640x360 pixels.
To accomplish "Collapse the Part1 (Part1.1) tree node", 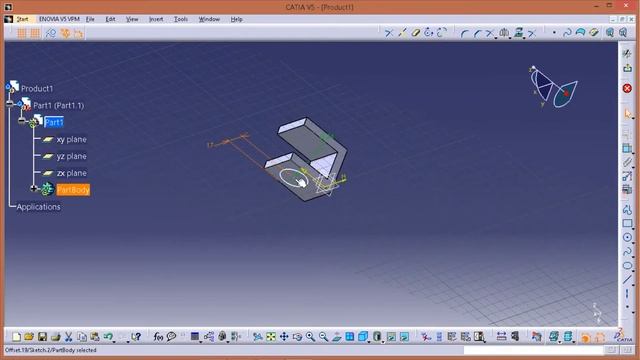I will (x=10, y=104).
